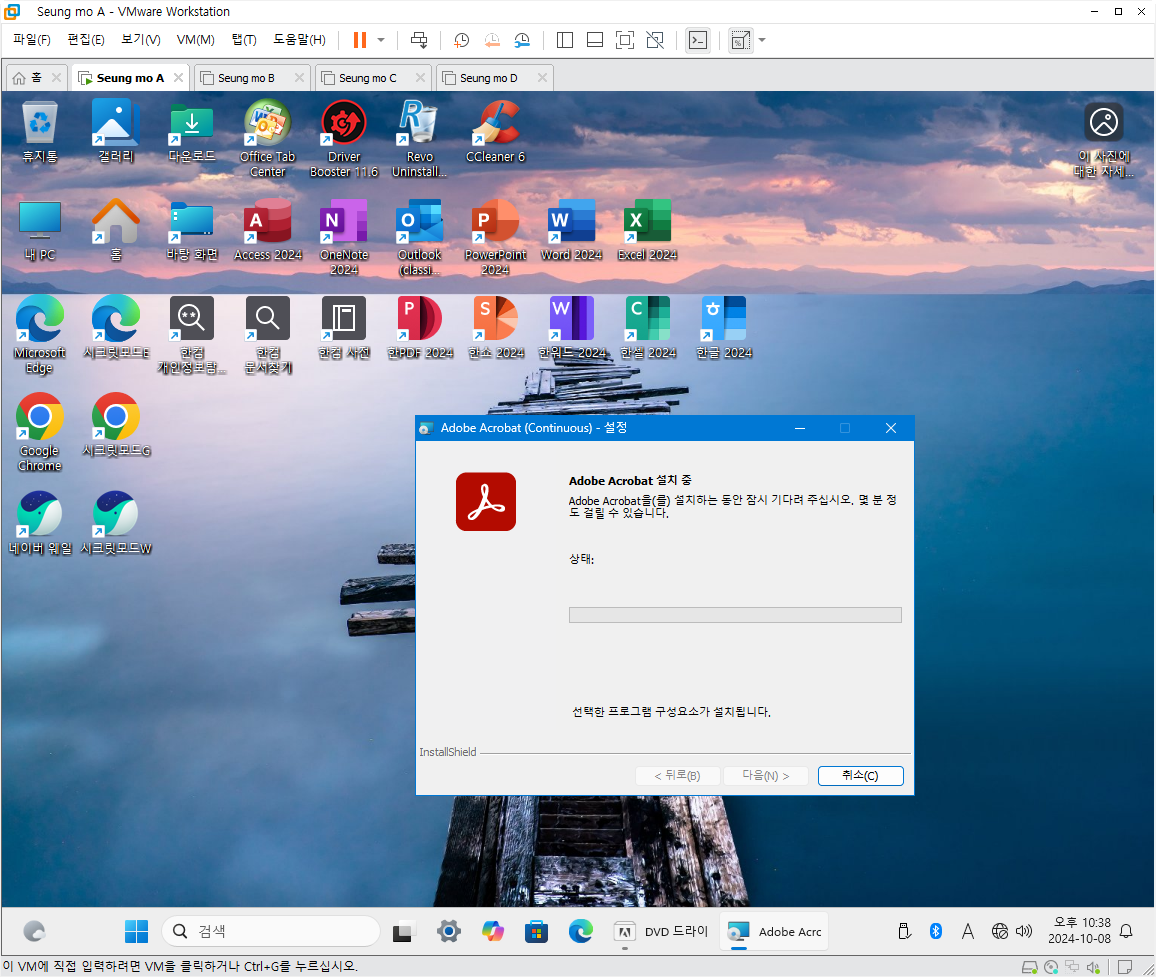Open the VM(M) menu
This screenshot has width=1156, height=977.
(195, 40)
